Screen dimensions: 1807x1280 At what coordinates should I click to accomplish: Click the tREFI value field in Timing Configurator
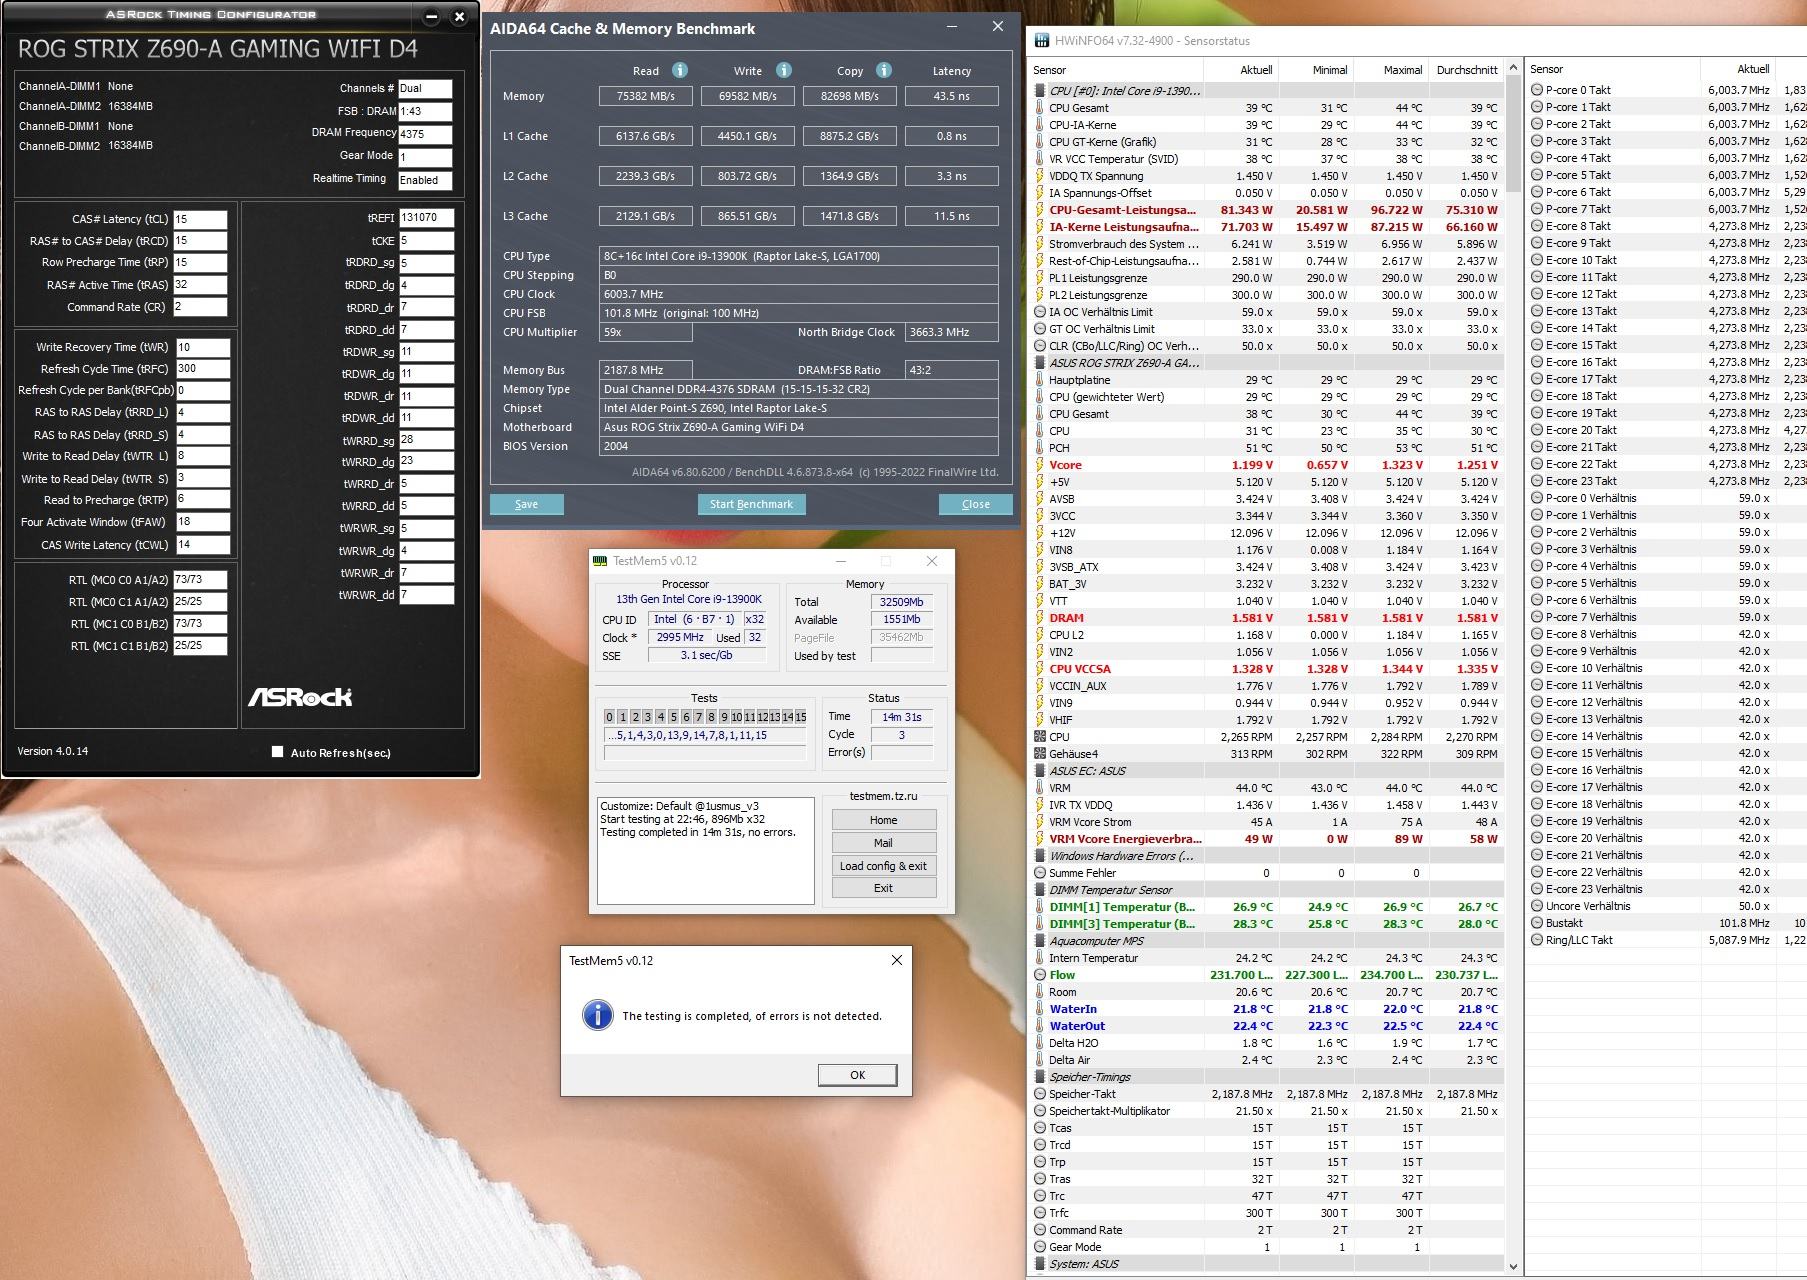coord(427,218)
